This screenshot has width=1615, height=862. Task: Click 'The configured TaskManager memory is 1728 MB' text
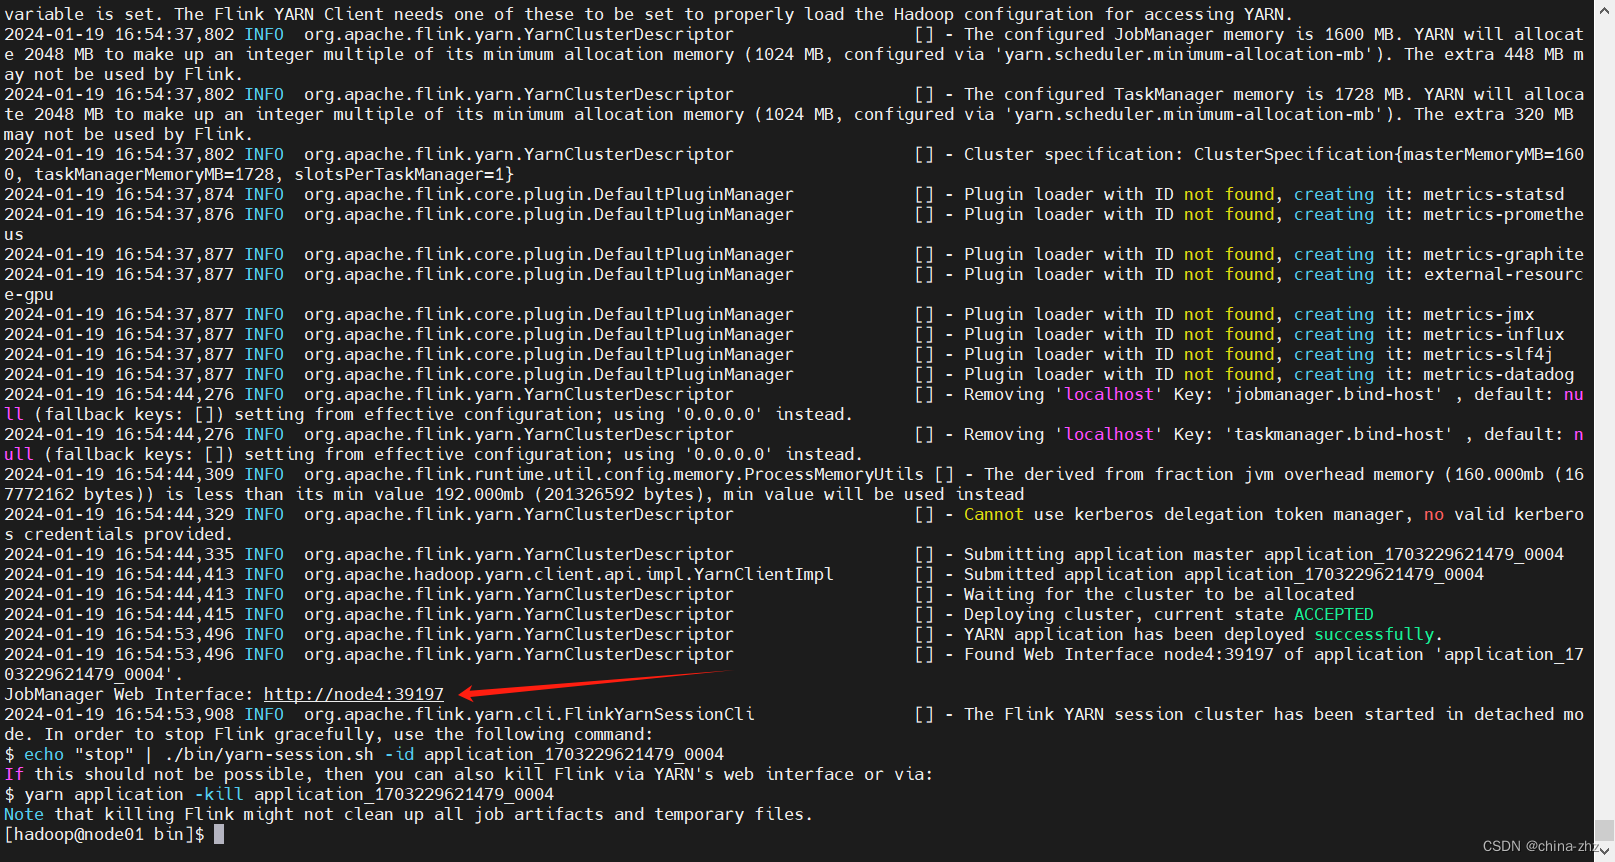(x=1184, y=94)
